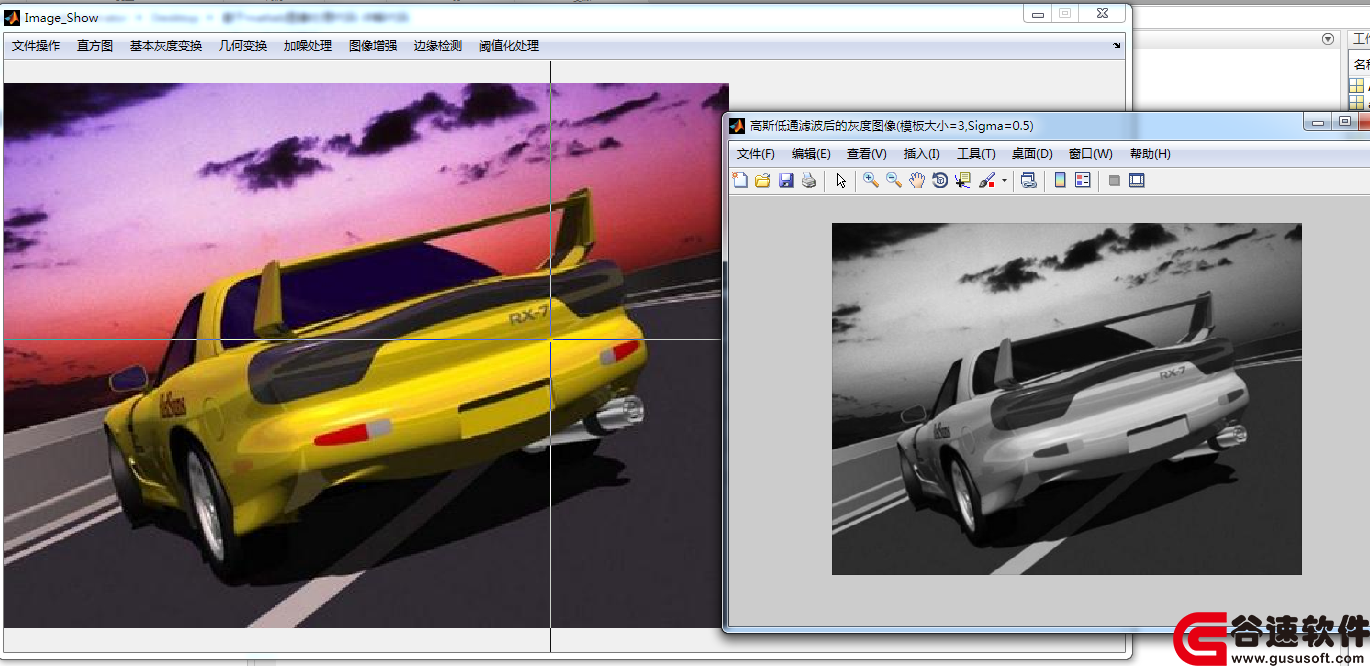This screenshot has height=666, width=1370.
Task: Open the 插入(I) menu in figure window
Action: (922, 154)
